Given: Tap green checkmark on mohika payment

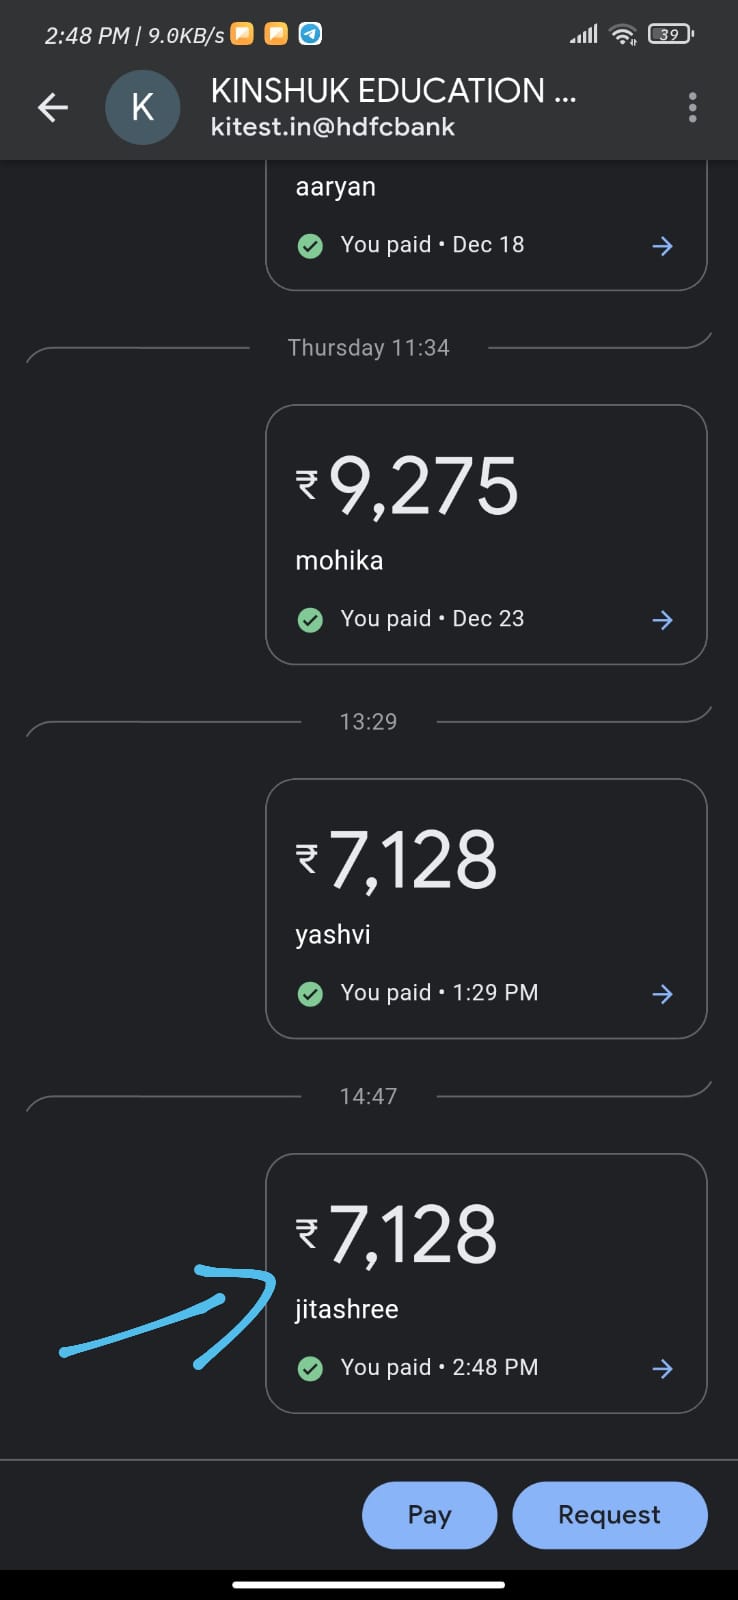Looking at the screenshot, I should [310, 620].
